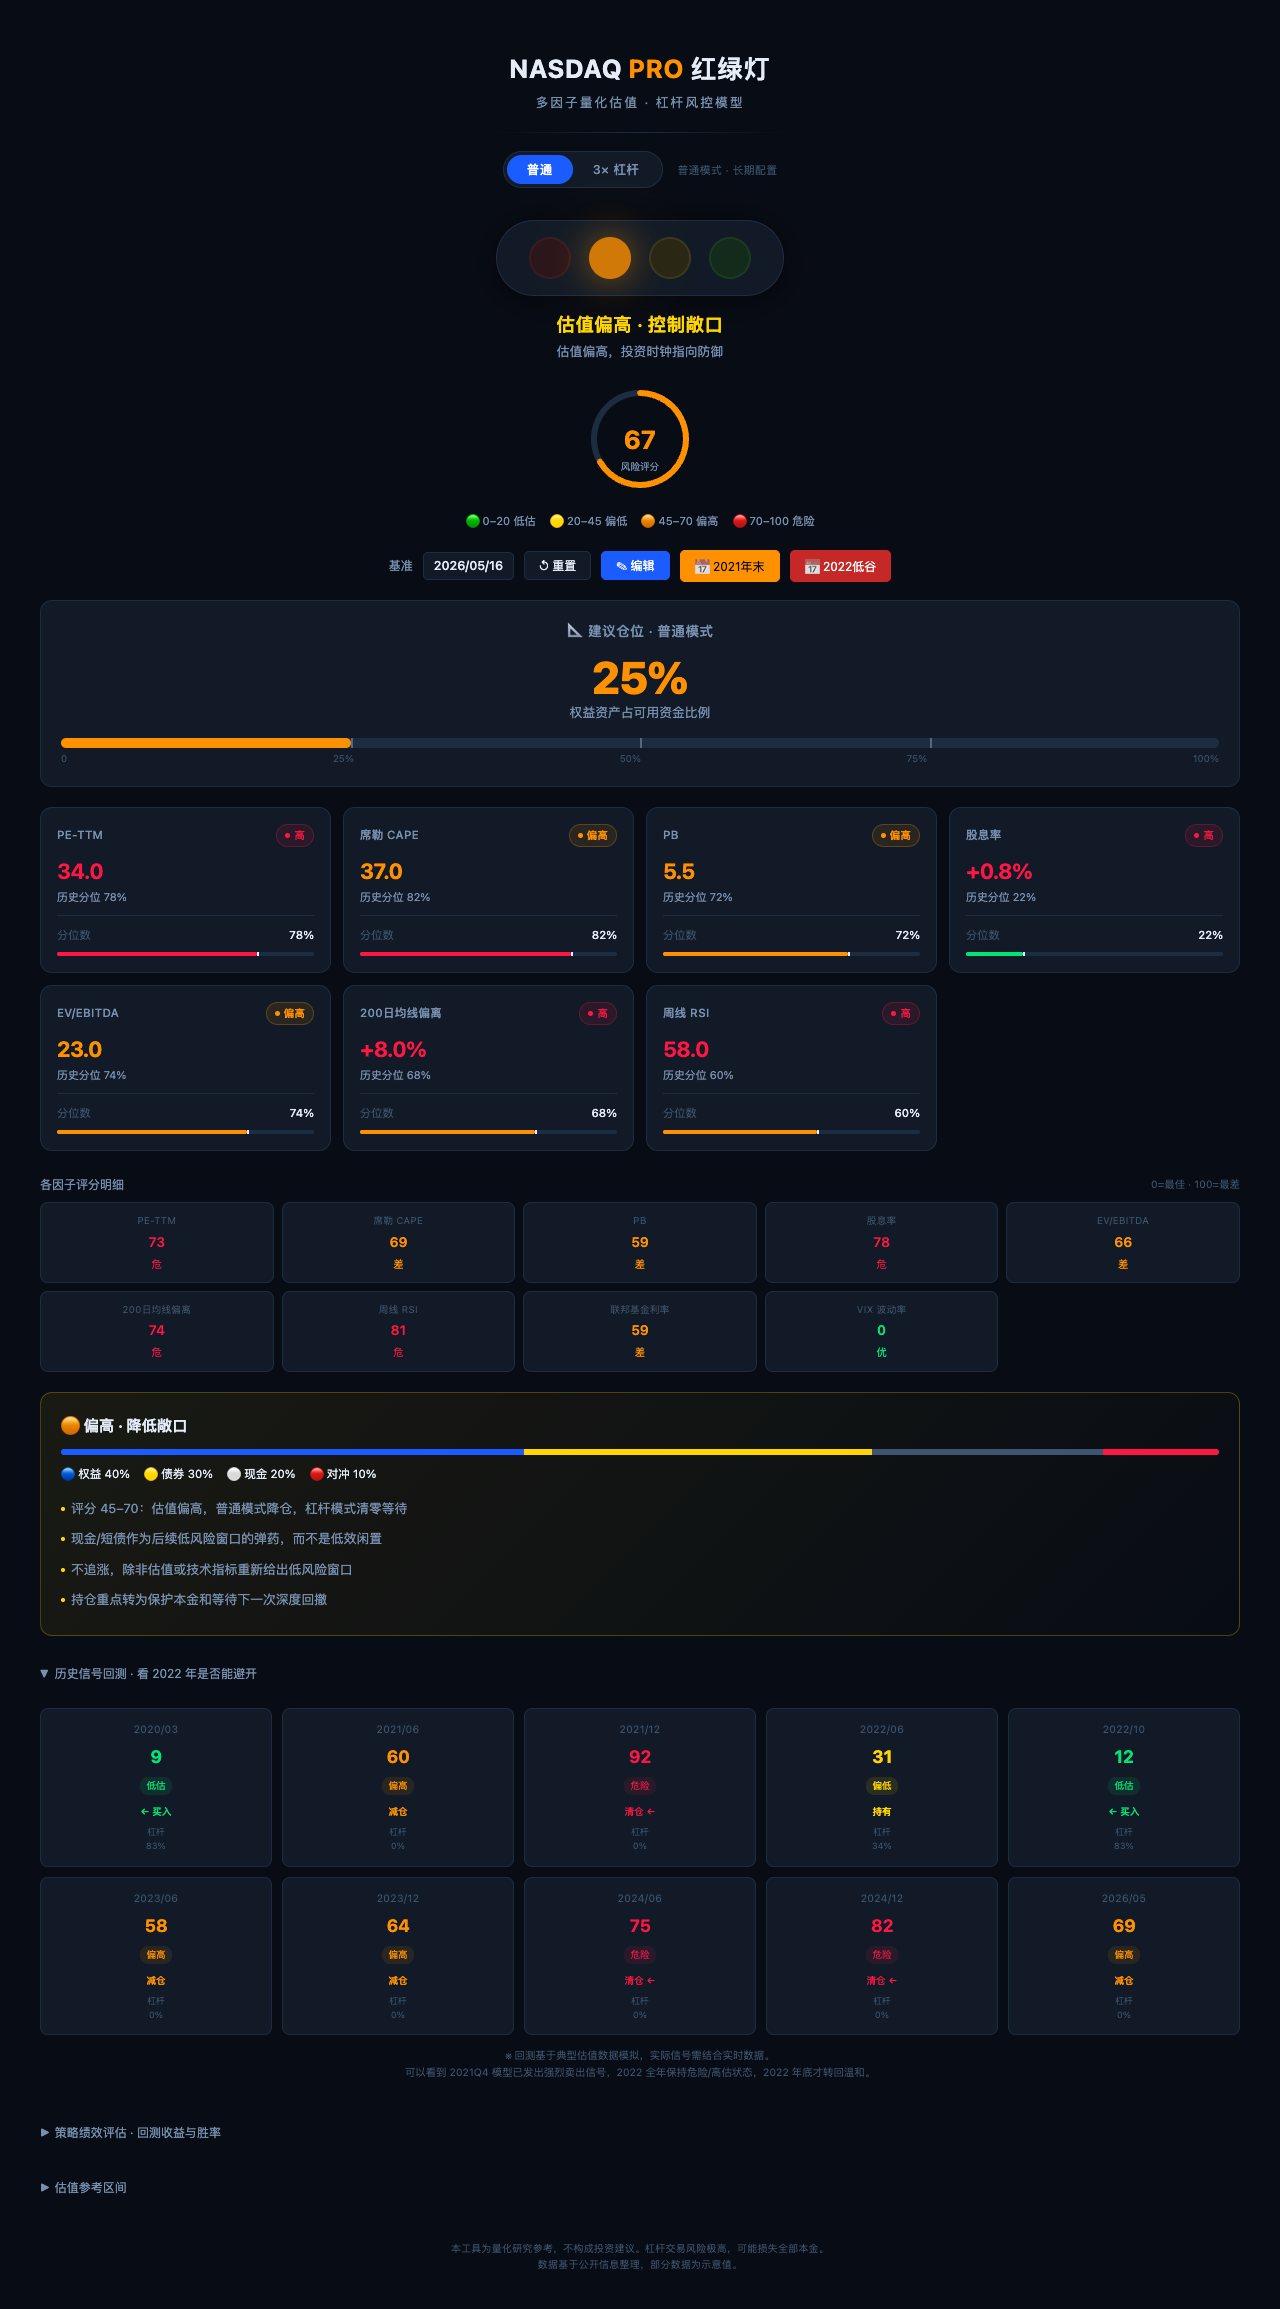
Task: Click the 高 badge on 200日均线偏离 card
Action: pos(598,1014)
